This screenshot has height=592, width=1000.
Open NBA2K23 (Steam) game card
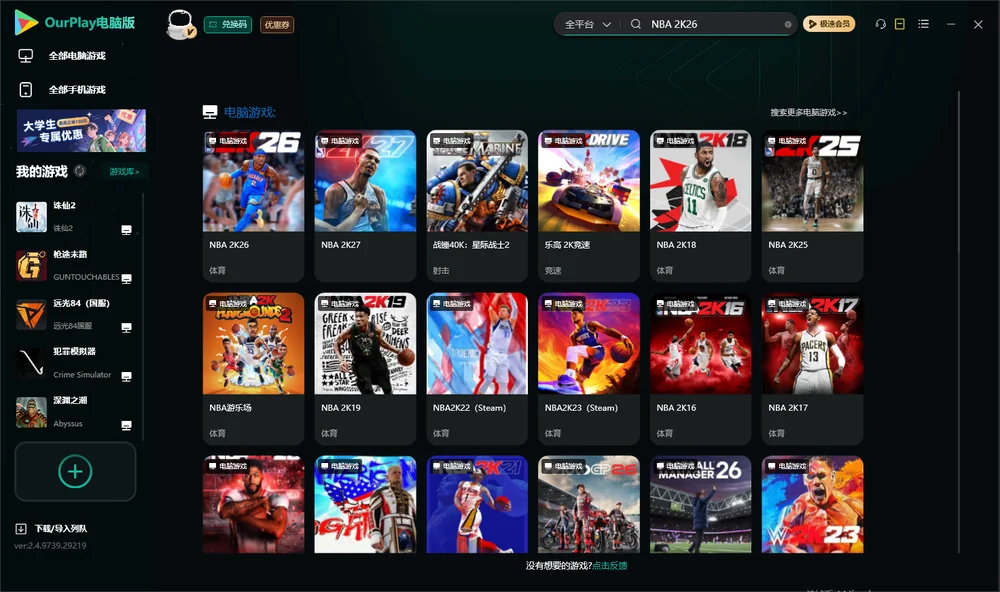tap(589, 368)
